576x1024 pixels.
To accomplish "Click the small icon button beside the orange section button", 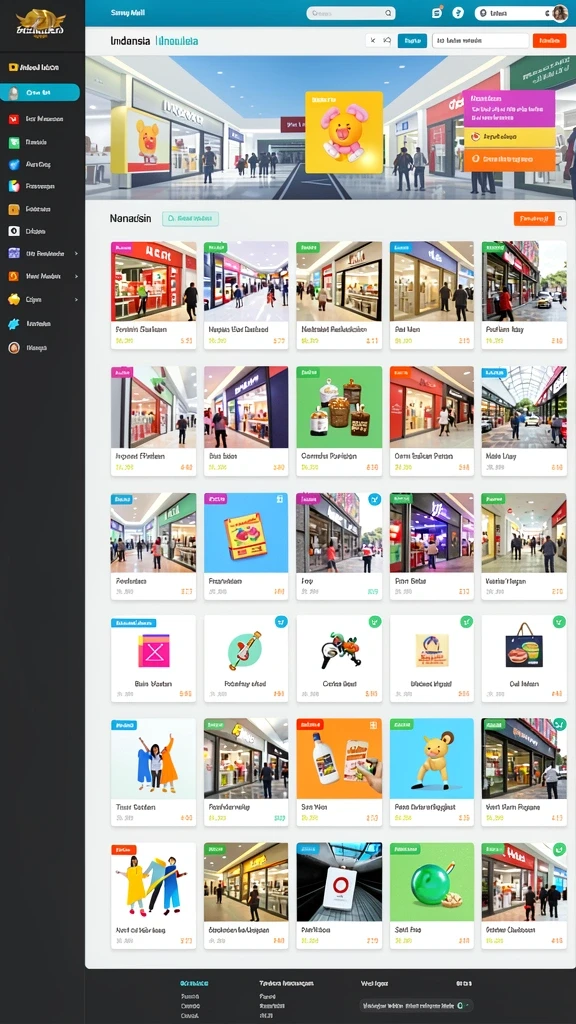I will (561, 219).
